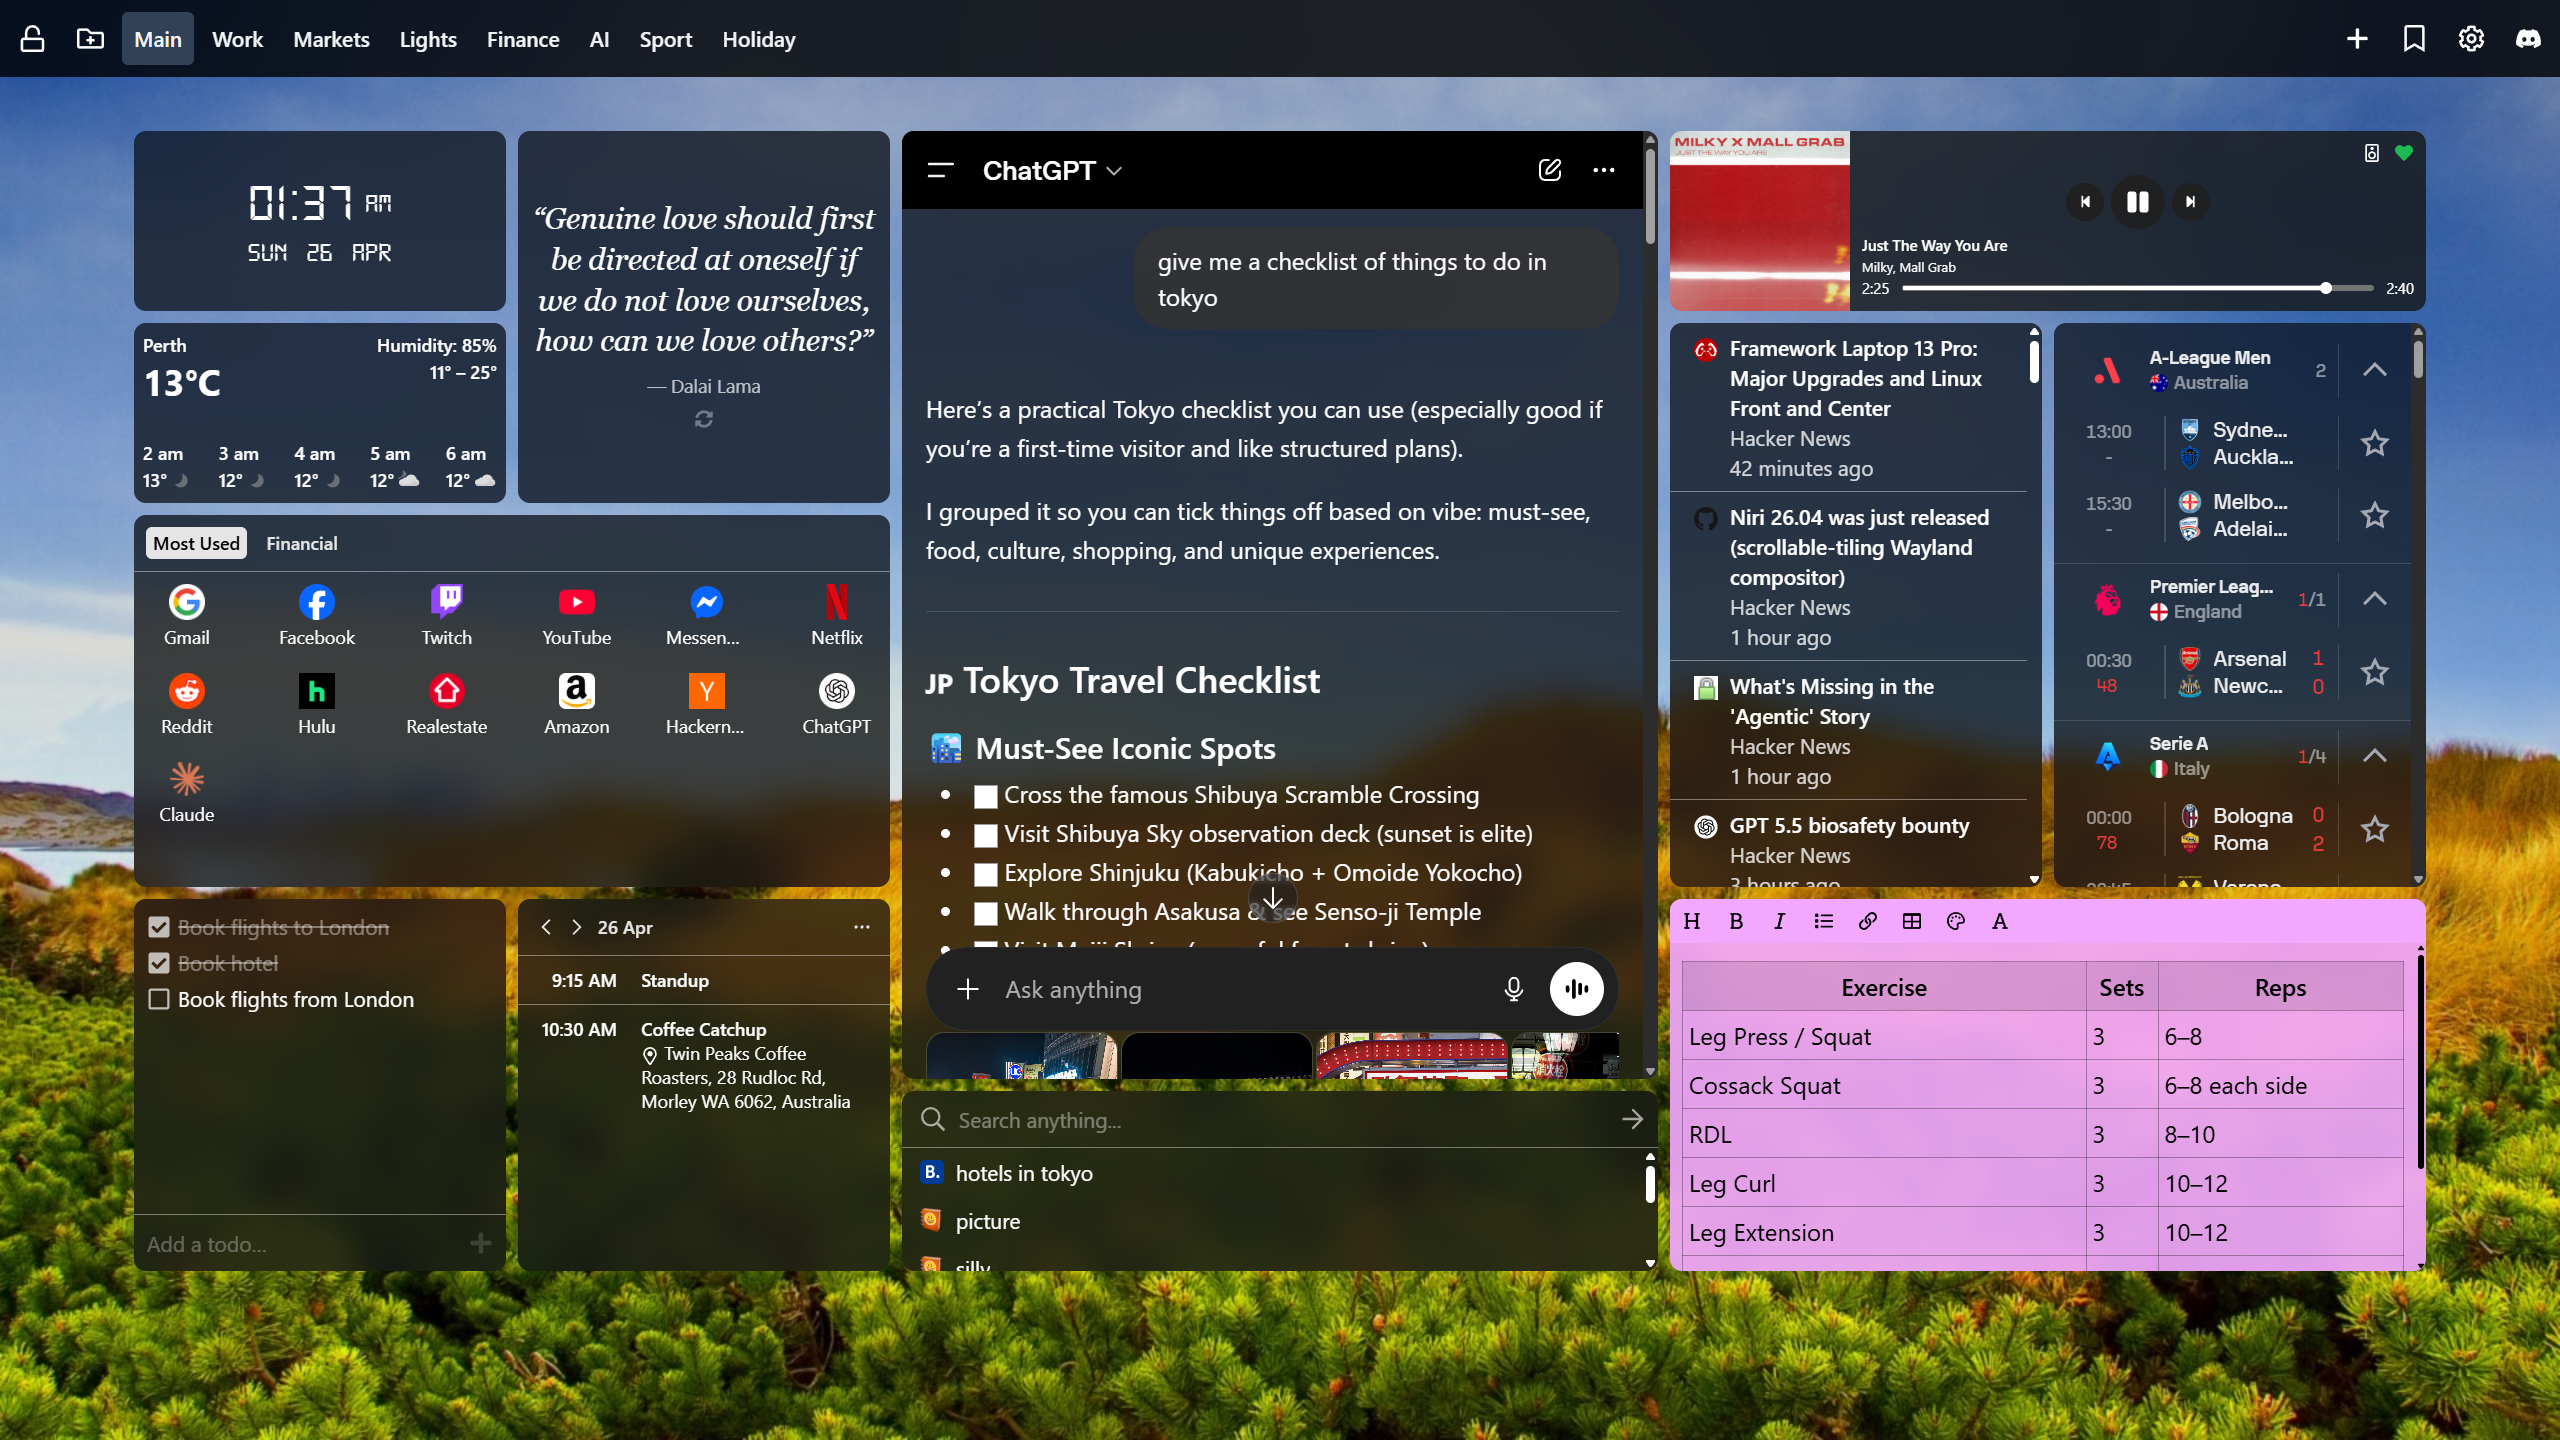The width and height of the screenshot is (2560, 1440).
Task: Go to previous day in calendar
Action: (546, 927)
